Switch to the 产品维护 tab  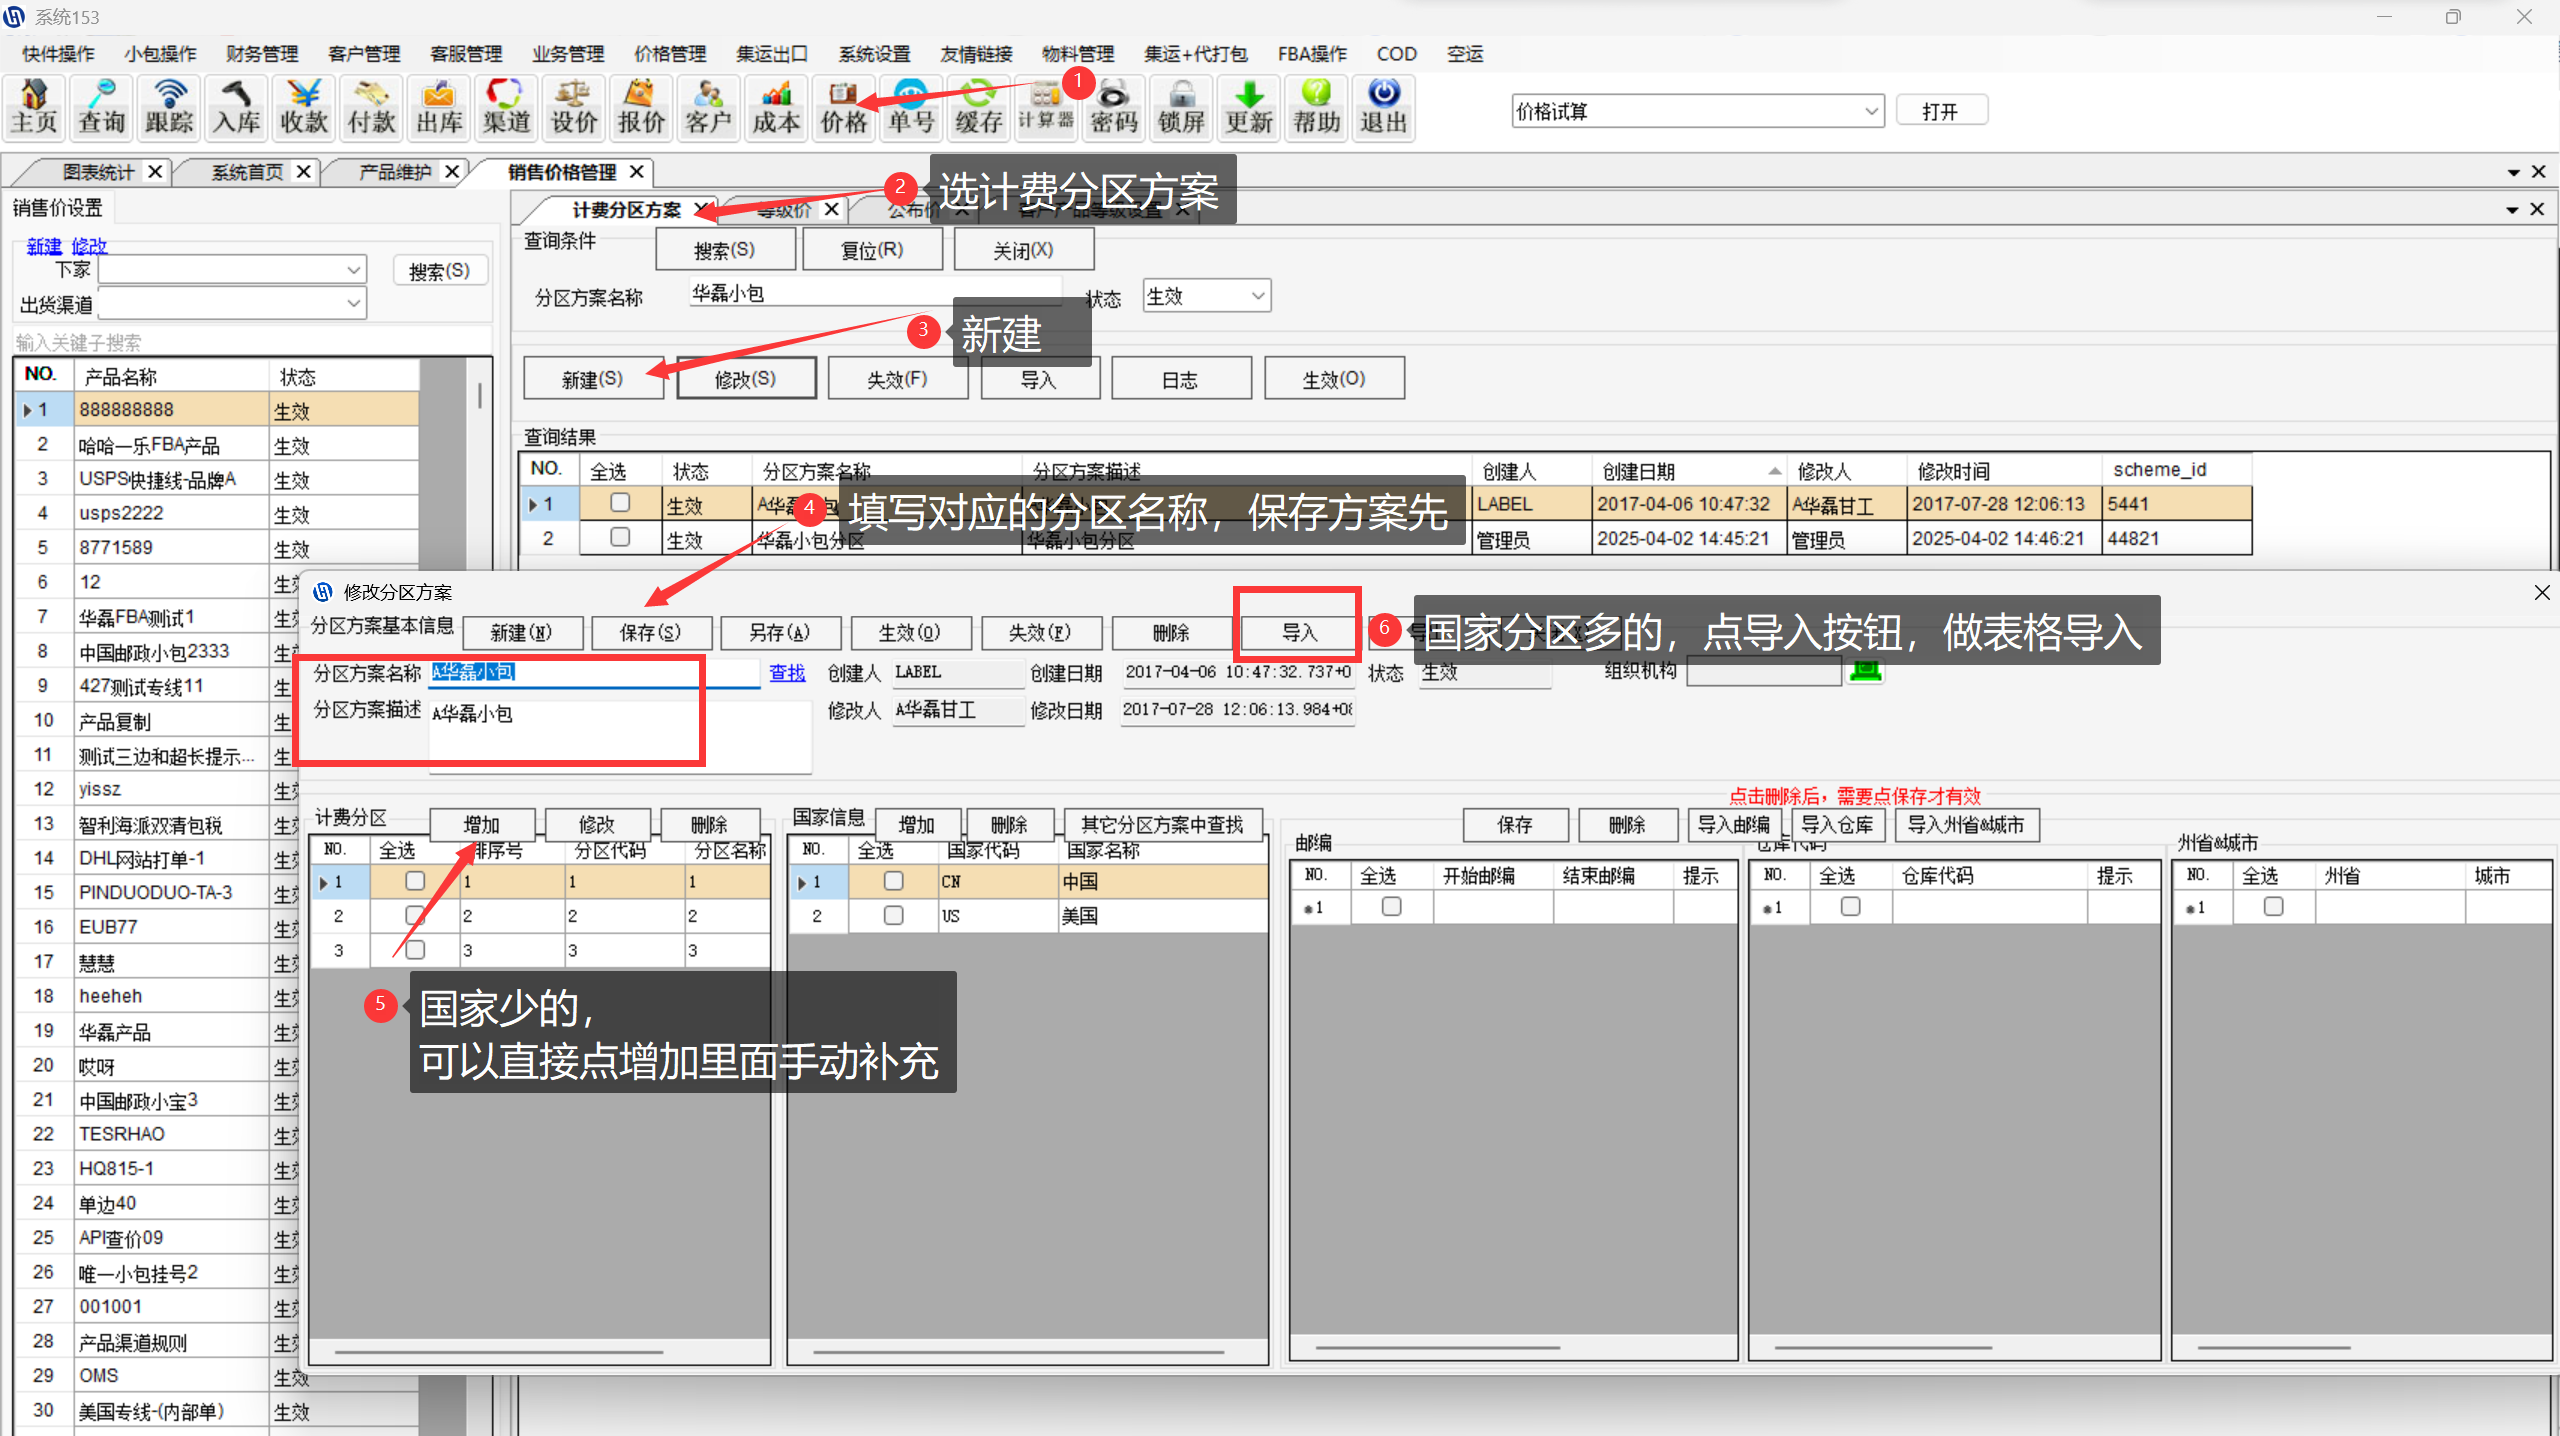pyautogui.click(x=395, y=172)
